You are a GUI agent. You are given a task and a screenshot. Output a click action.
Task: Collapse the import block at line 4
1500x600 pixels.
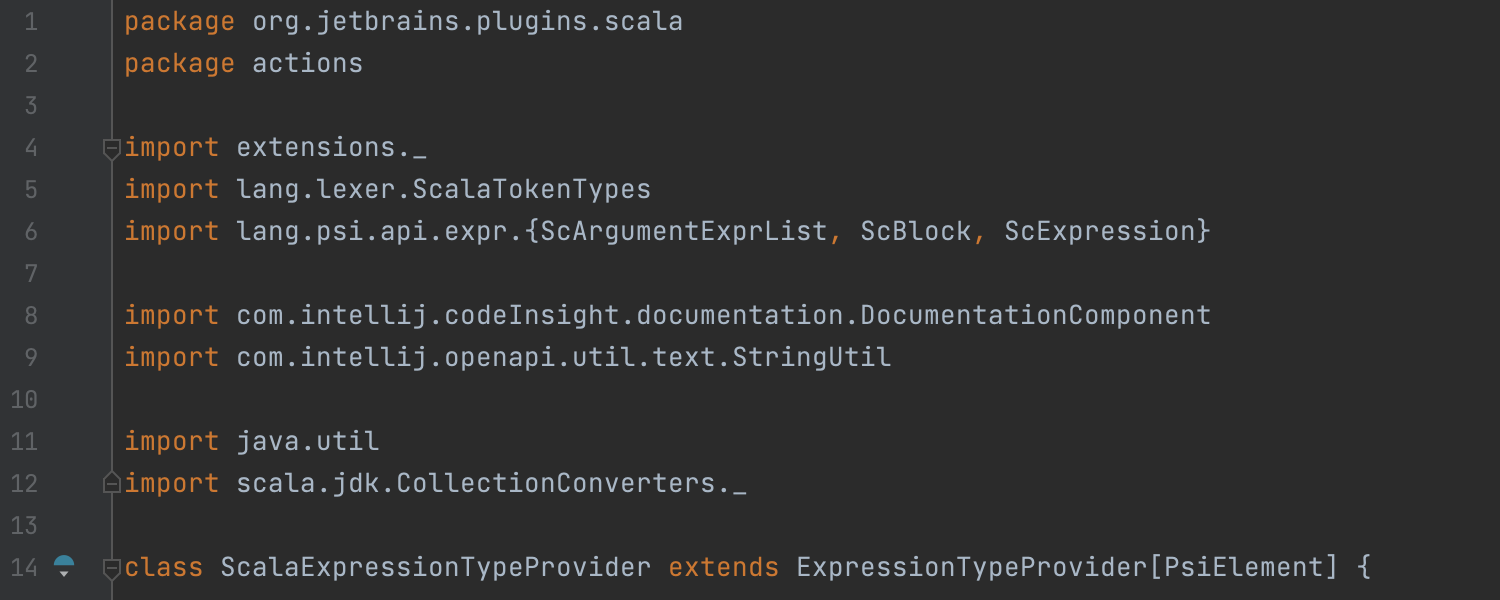click(x=112, y=149)
